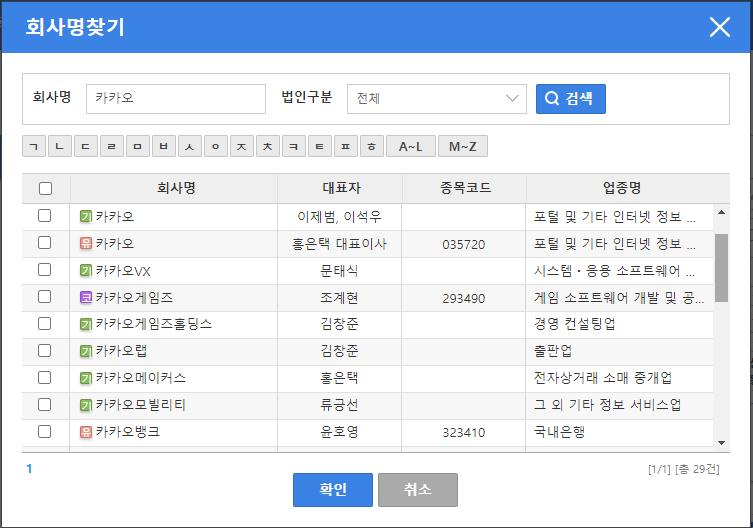
Task: Filter companies by A~L
Action: (411, 146)
